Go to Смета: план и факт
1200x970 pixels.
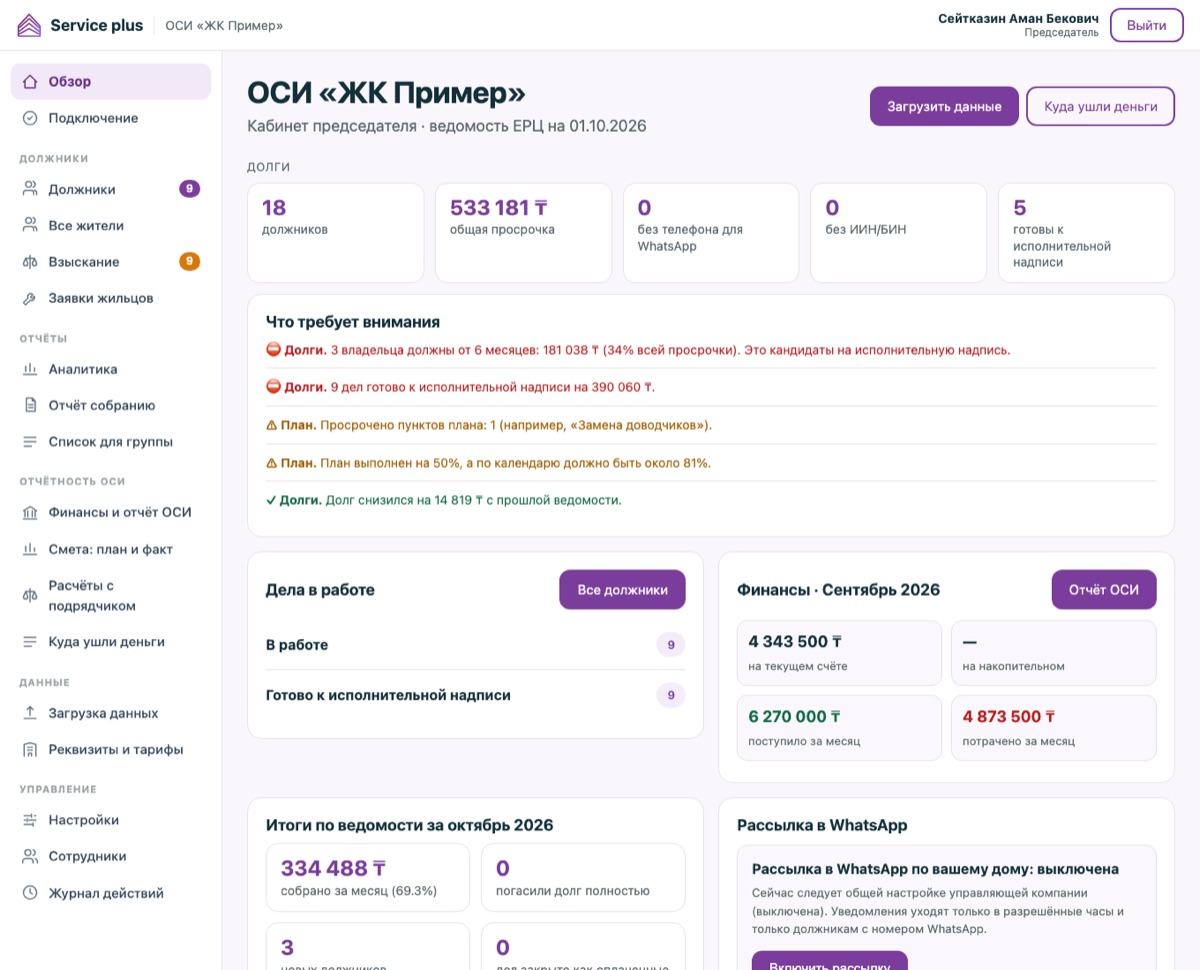[x=111, y=549]
